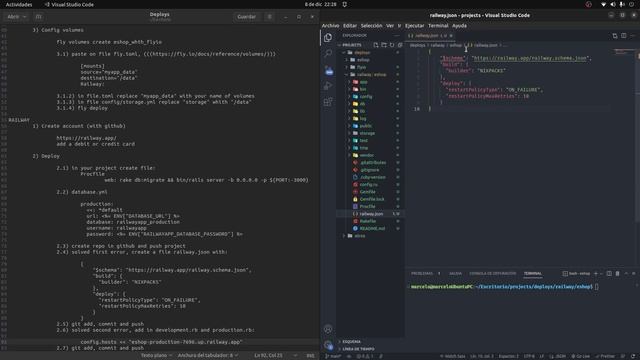Click the git branch main in status bar
Screen dimensions: 640x360
tap(333, 356)
